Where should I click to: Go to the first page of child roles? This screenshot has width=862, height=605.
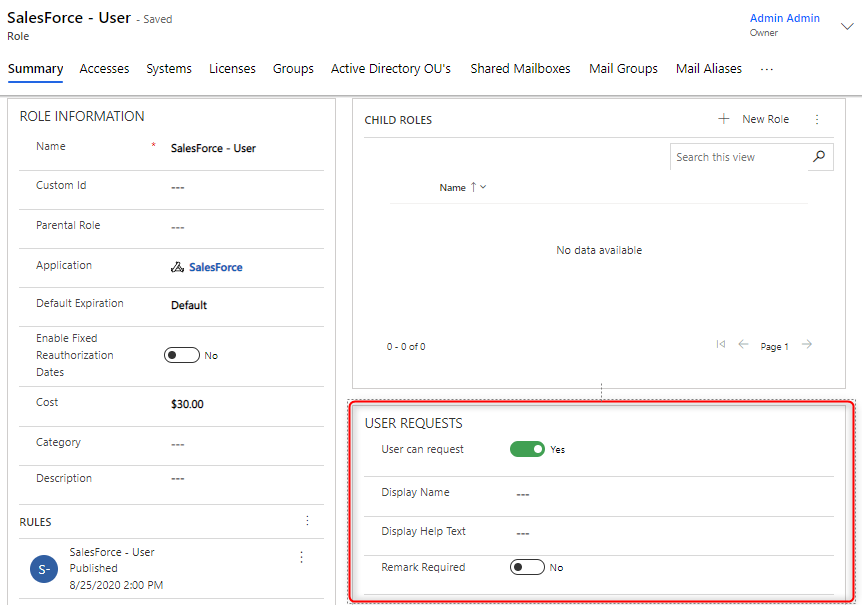tap(720, 345)
